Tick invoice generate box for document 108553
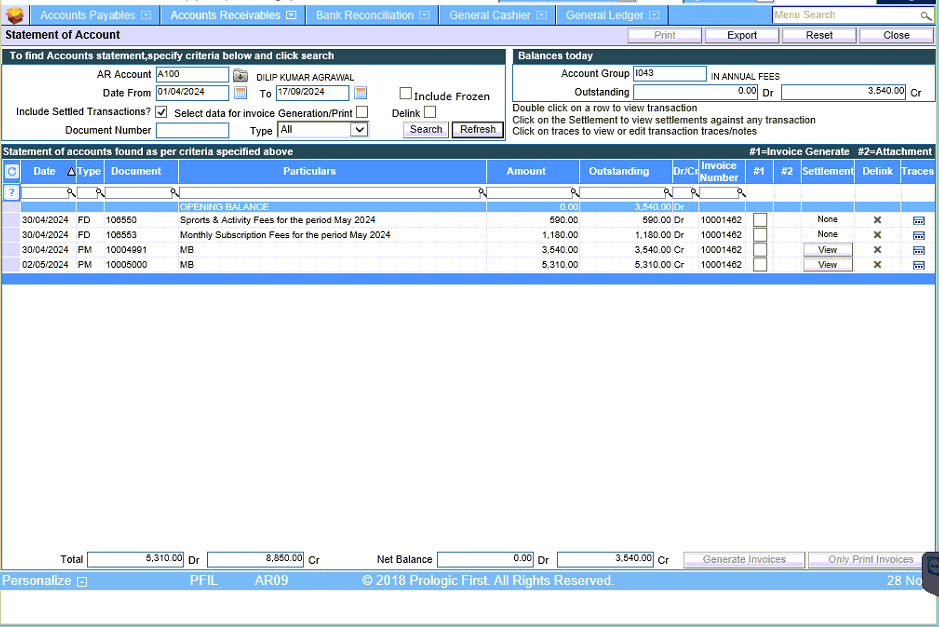 click(760, 235)
